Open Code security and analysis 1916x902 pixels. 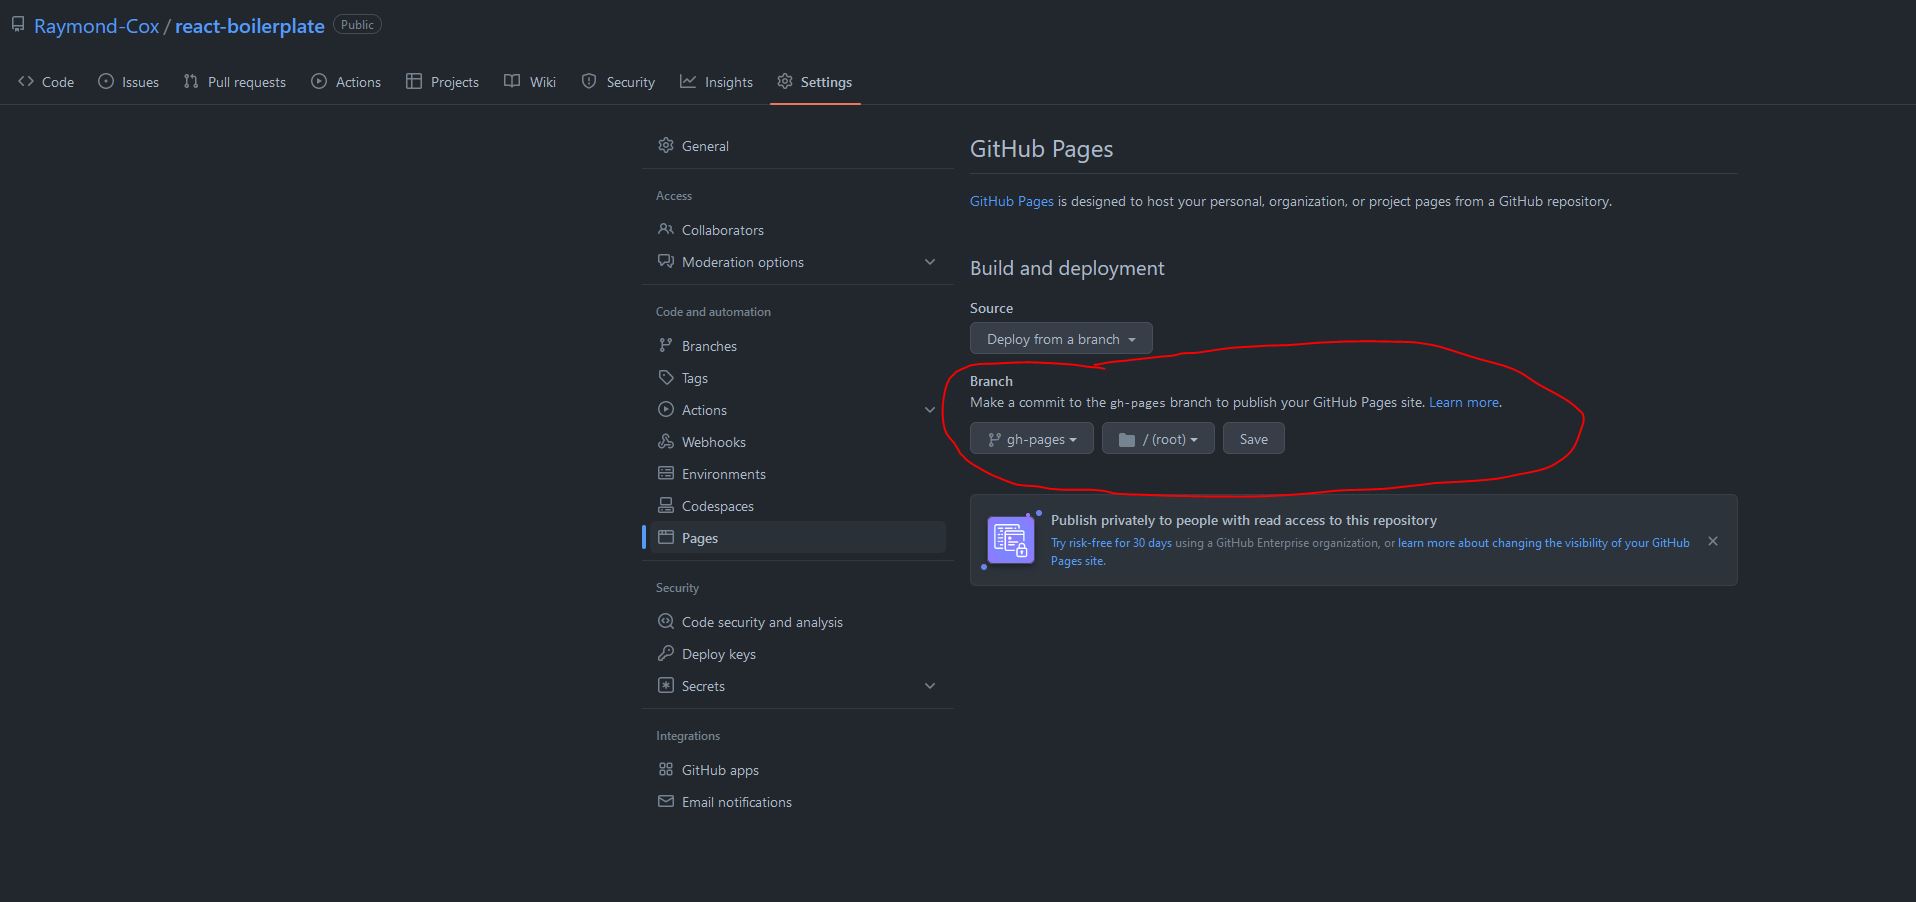(x=798, y=622)
